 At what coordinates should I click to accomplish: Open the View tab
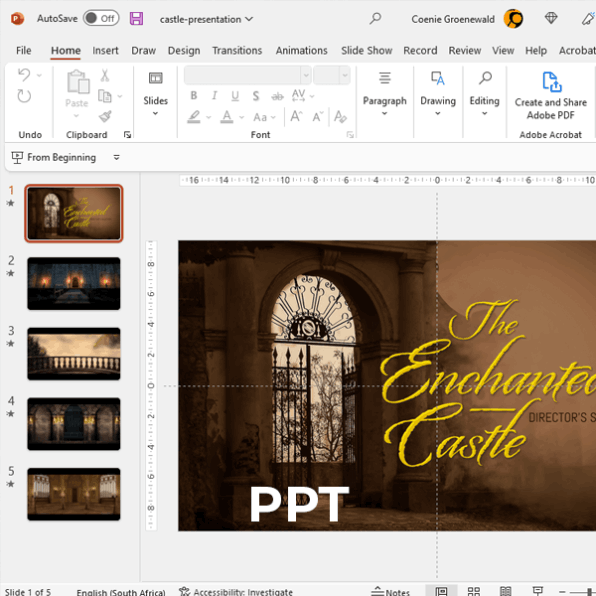[x=503, y=51]
